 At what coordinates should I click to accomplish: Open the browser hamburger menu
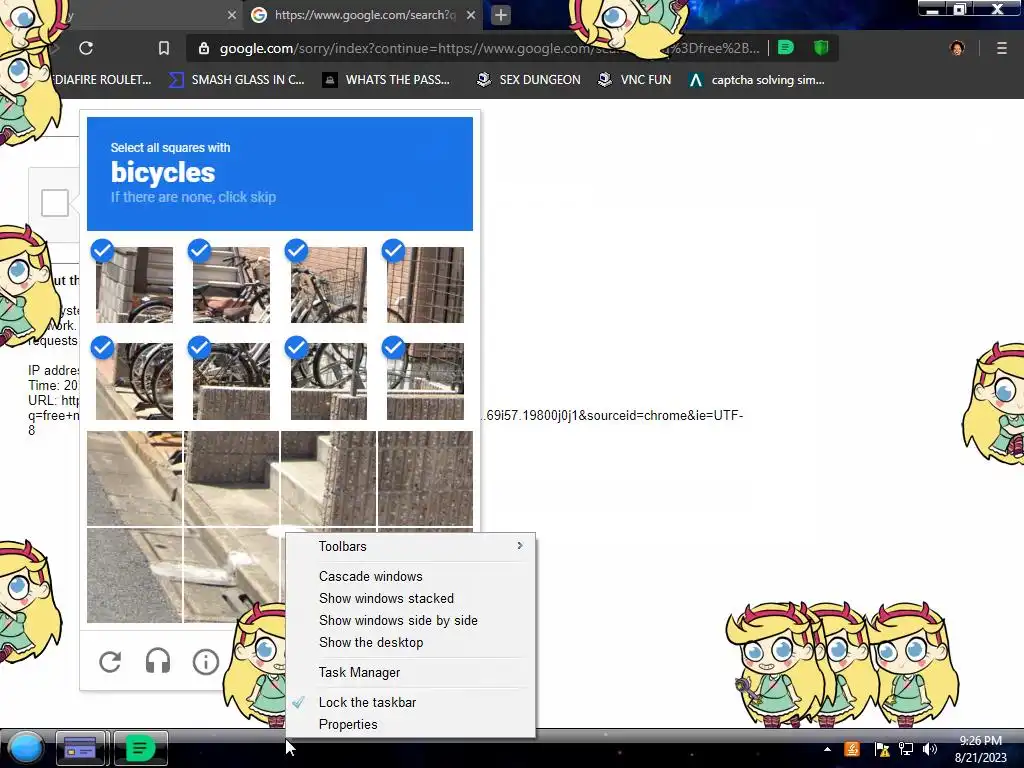1001,48
